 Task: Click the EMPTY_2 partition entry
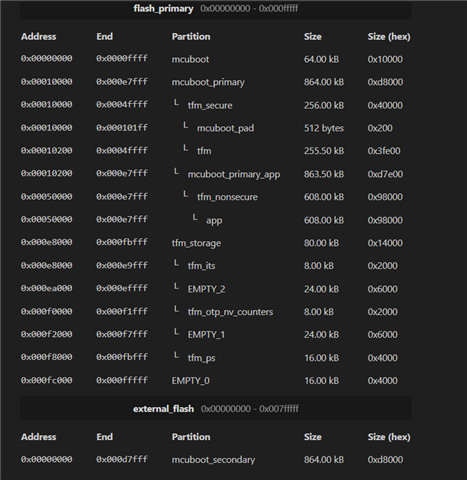coord(206,289)
